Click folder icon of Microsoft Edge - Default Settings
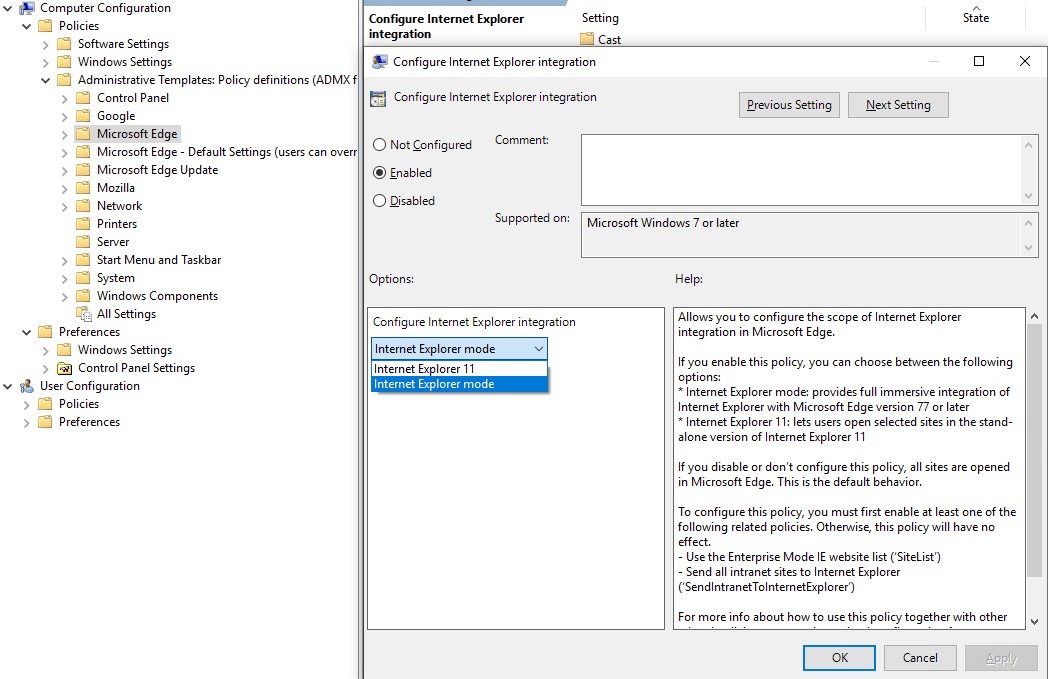This screenshot has height=679, width=1048. coord(83,152)
